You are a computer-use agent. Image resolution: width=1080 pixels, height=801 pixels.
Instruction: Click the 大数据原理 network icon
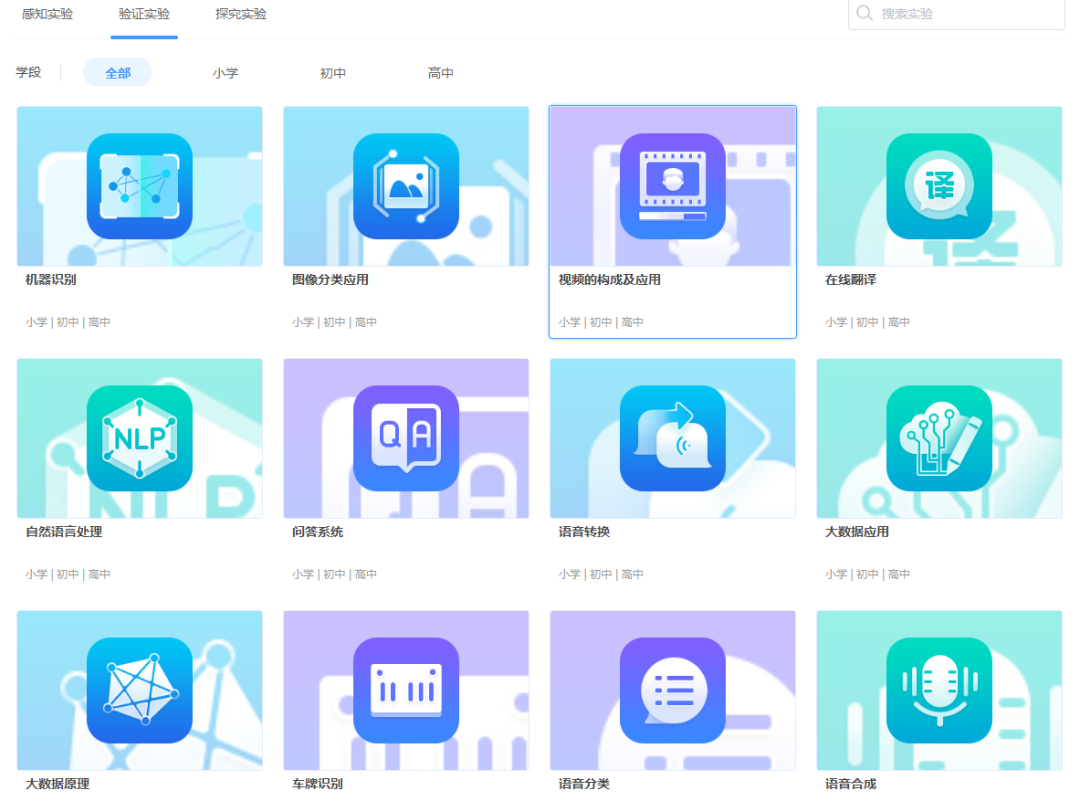coord(139,690)
